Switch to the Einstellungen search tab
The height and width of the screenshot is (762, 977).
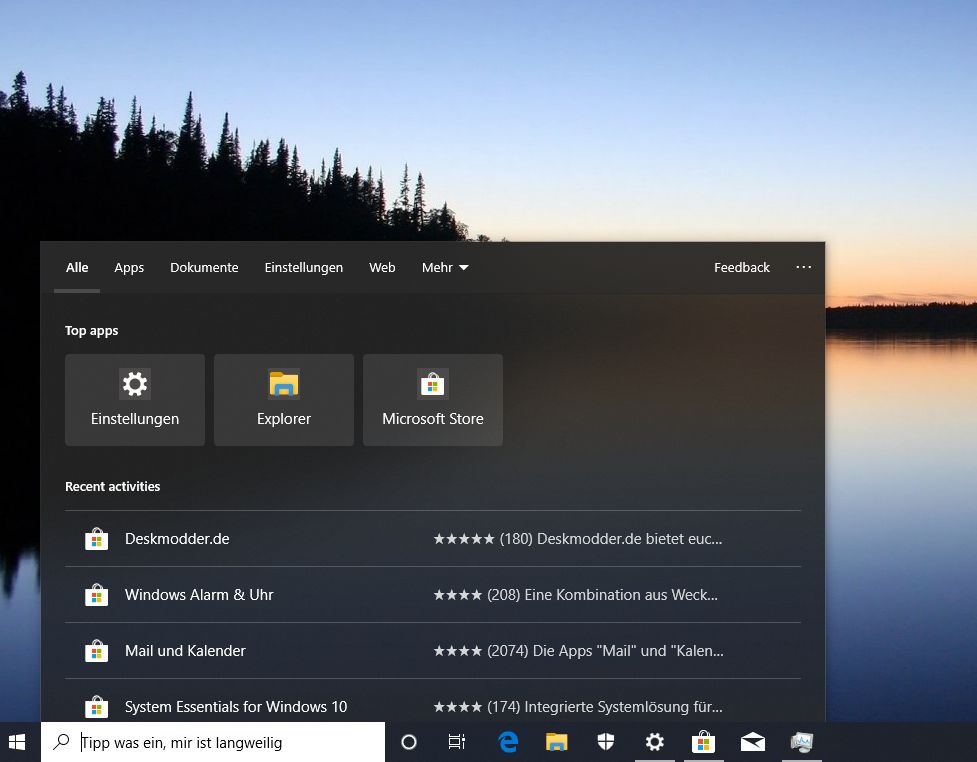coord(303,268)
